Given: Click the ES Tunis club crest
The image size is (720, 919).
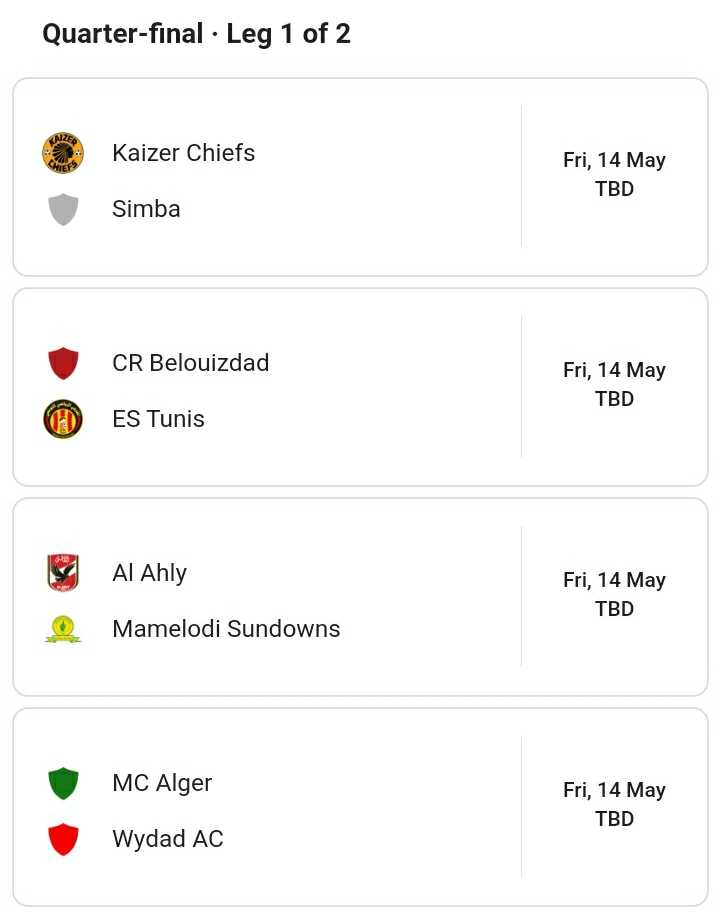Looking at the screenshot, I should pyautogui.click(x=63, y=419).
